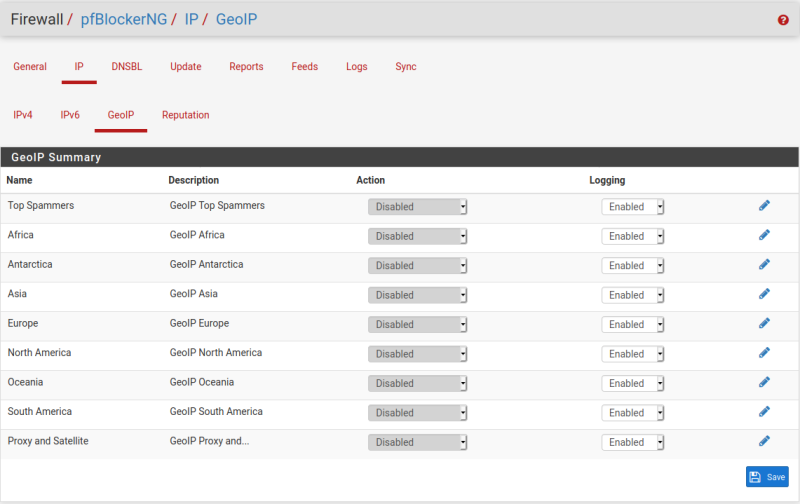Follow the GeoIP breadcrumb link
Viewport: 800px width, 504px height.
coord(236,19)
